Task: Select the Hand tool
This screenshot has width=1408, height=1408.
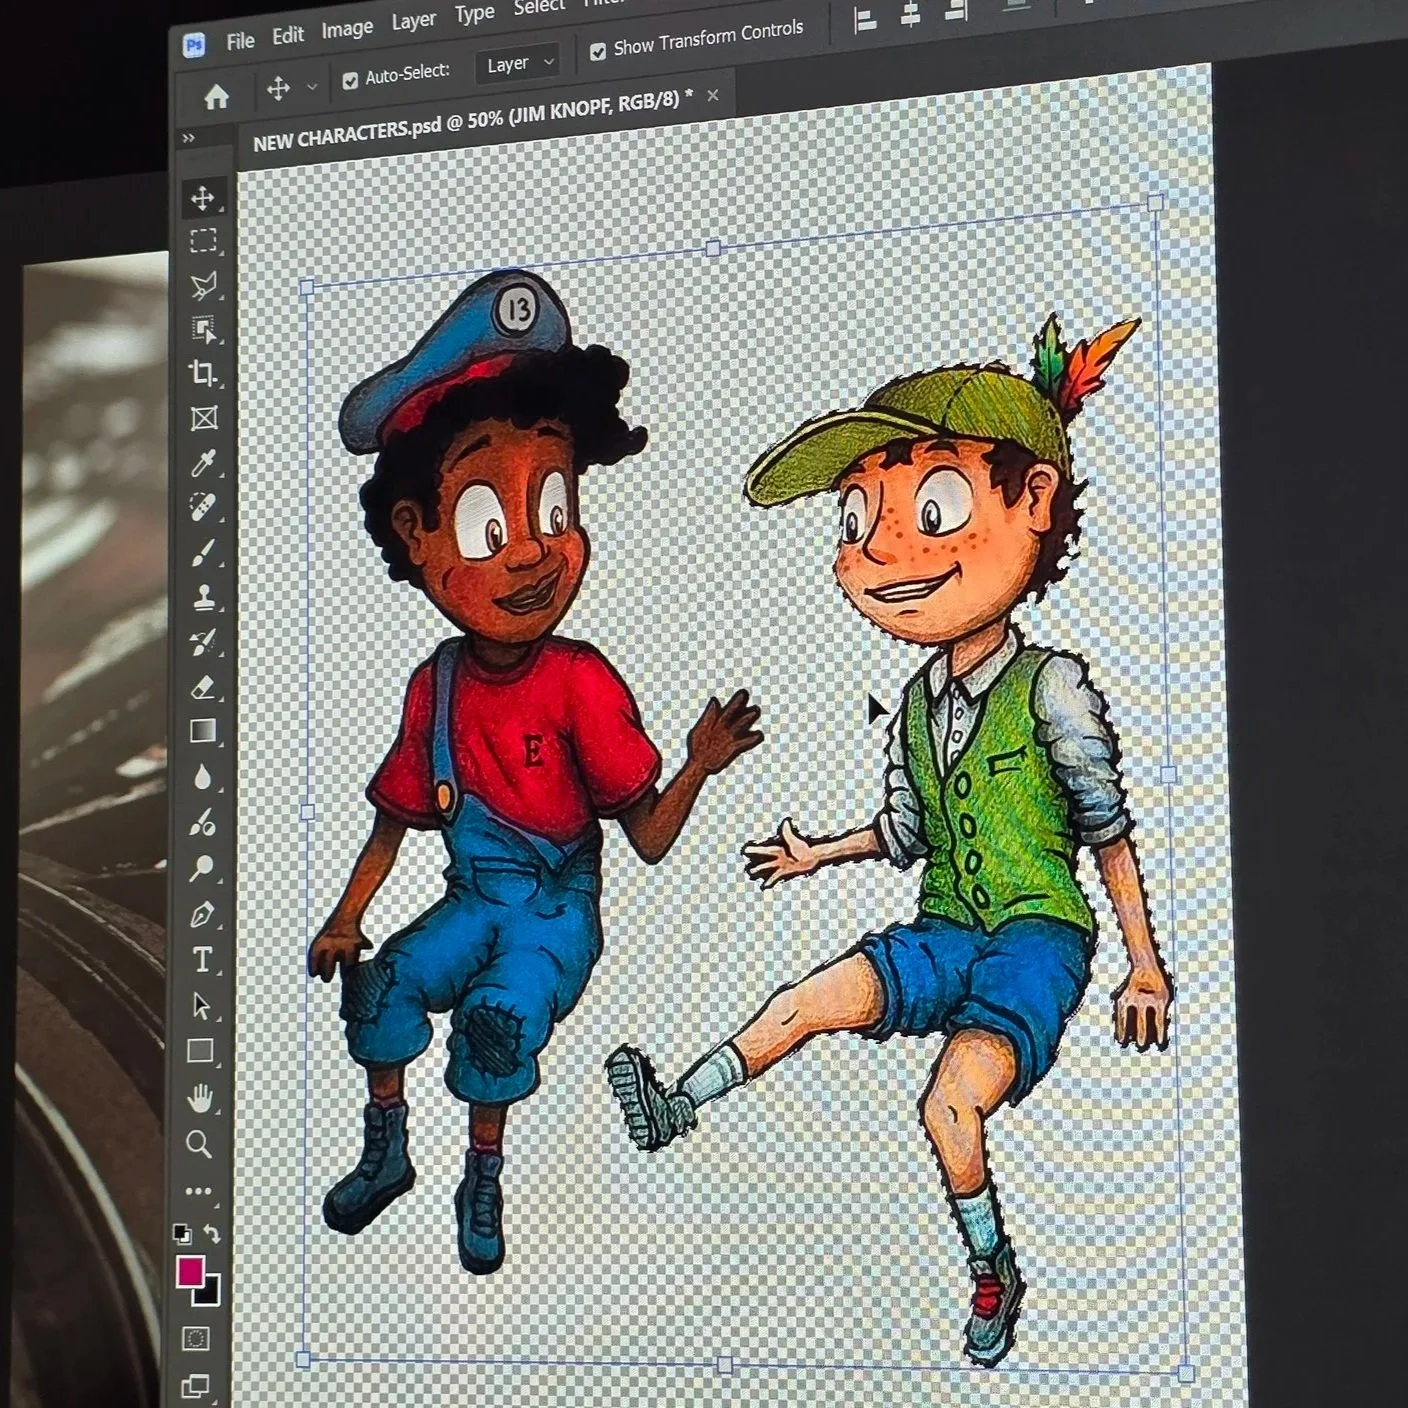Action: 200,1098
